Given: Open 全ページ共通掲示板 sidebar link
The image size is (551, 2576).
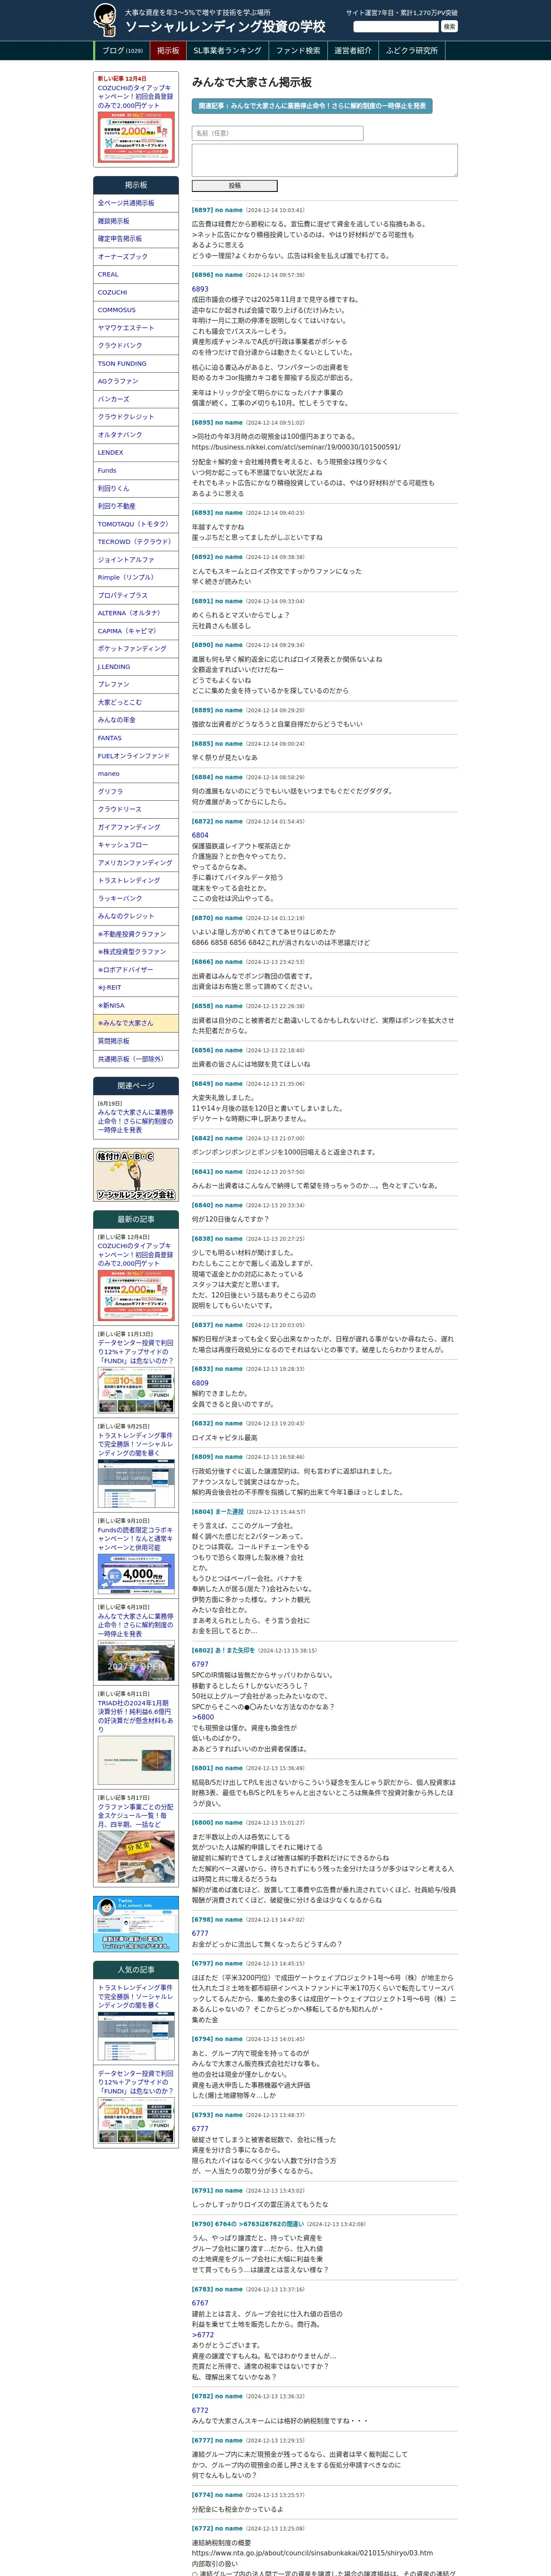Looking at the screenshot, I should [136, 203].
